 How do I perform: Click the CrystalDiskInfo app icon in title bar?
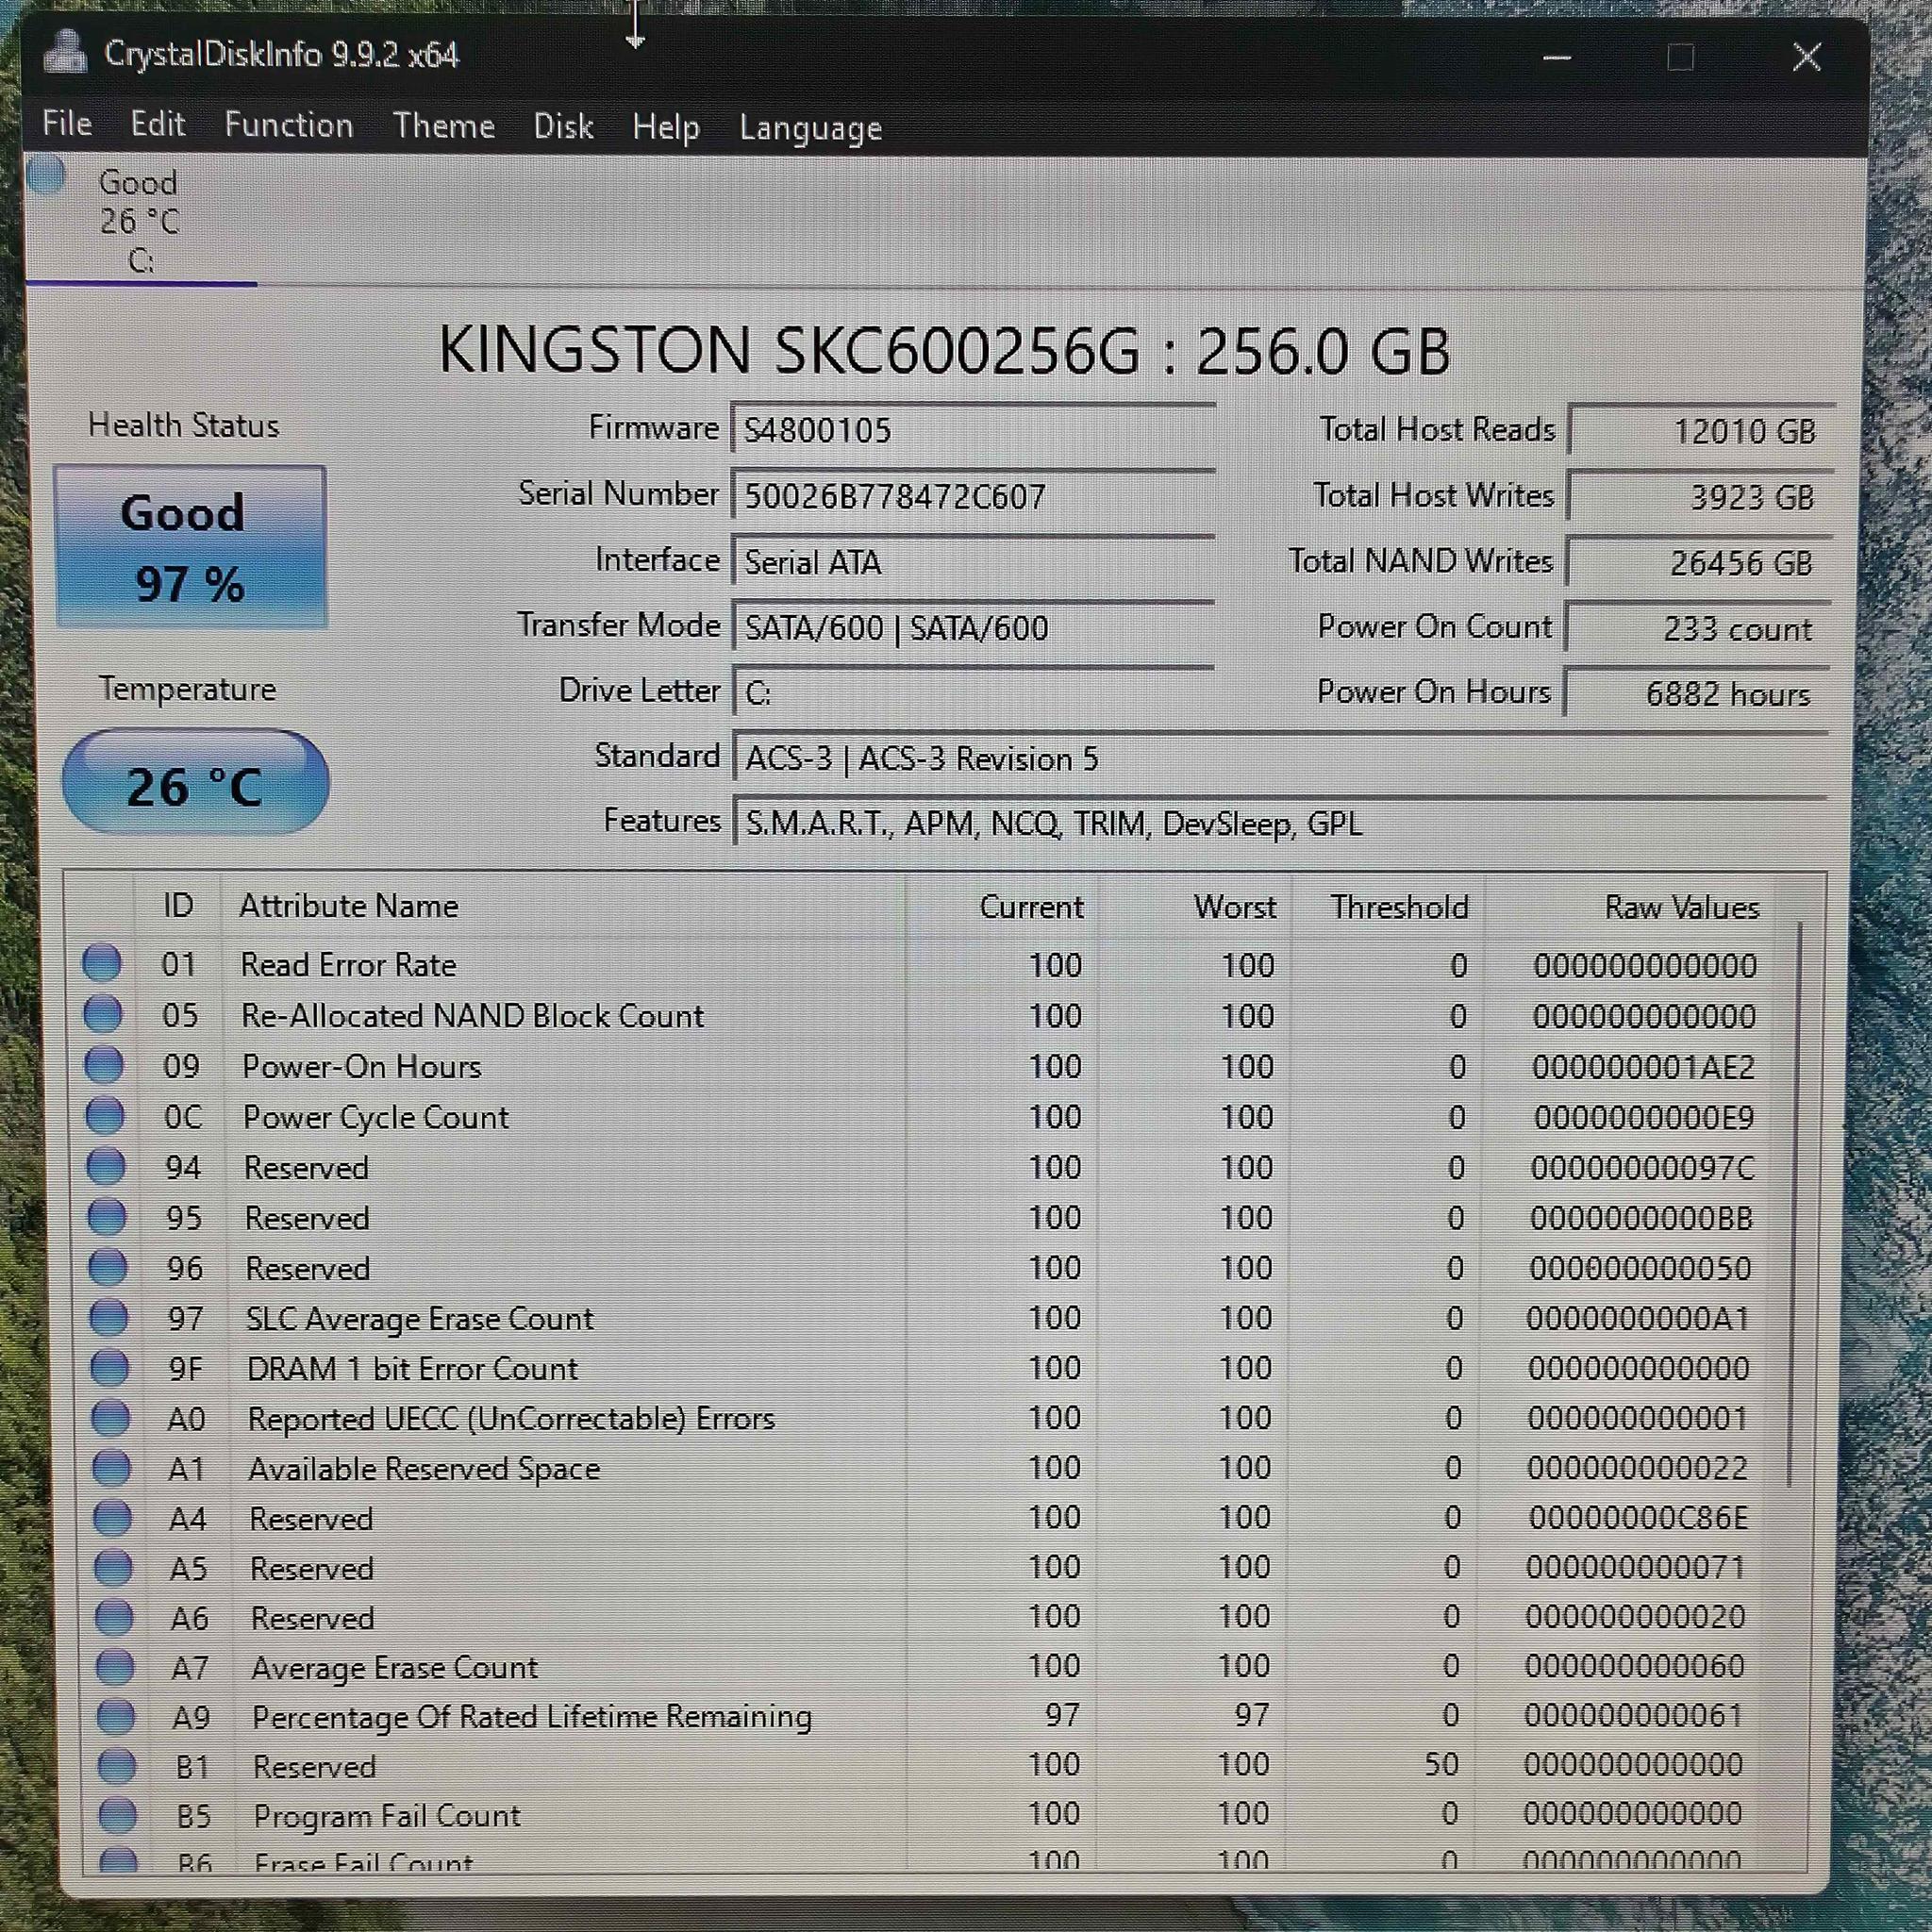pyautogui.click(x=65, y=52)
